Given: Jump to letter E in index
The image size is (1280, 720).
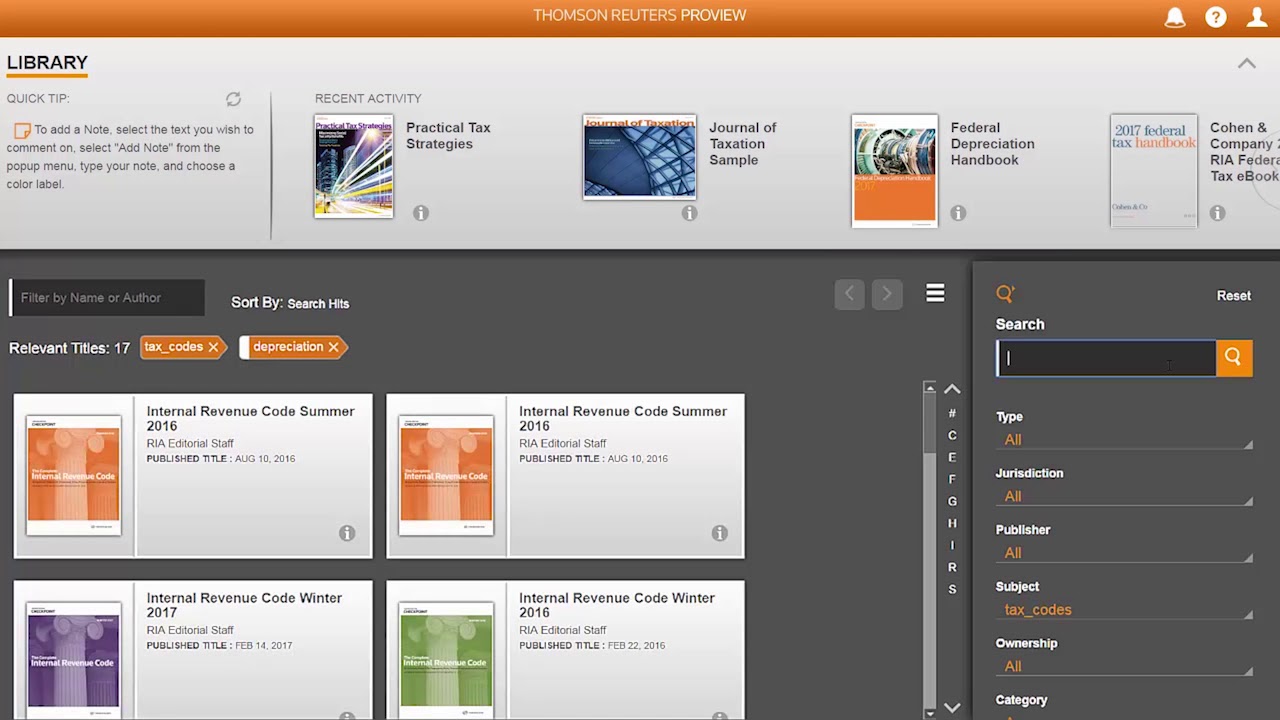Looking at the screenshot, I should pos(952,457).
